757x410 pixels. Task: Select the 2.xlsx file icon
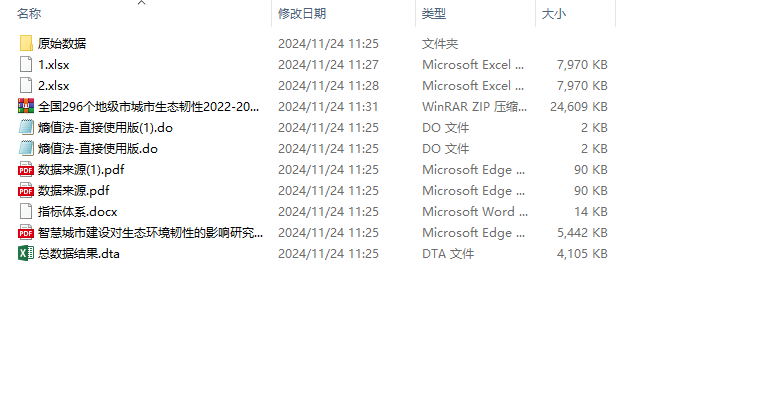(x=26, y=85)
